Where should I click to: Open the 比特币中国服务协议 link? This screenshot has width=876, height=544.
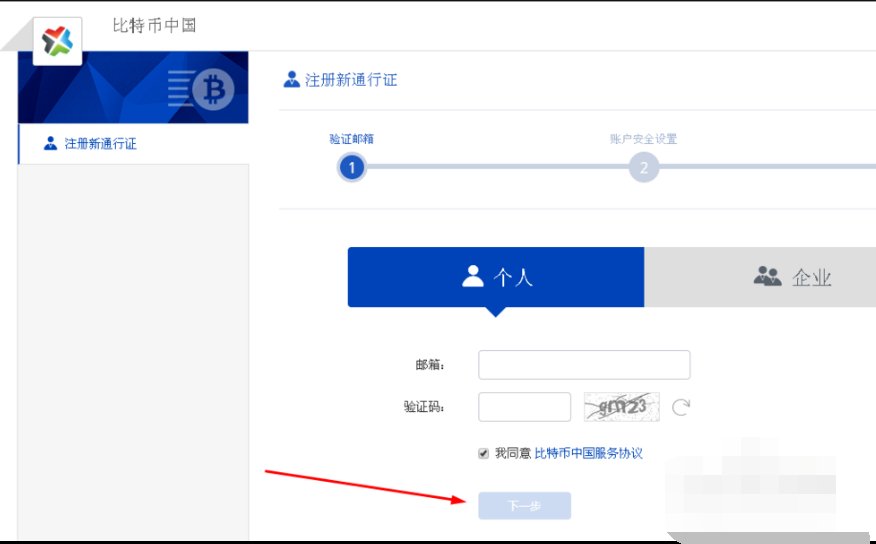[589, 454]
